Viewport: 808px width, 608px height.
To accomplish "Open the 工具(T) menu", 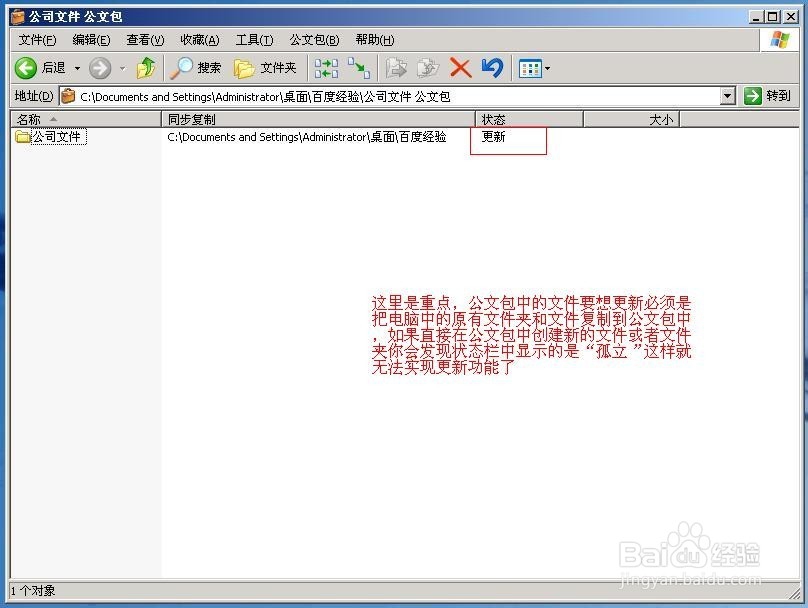I will click(254, 40).
